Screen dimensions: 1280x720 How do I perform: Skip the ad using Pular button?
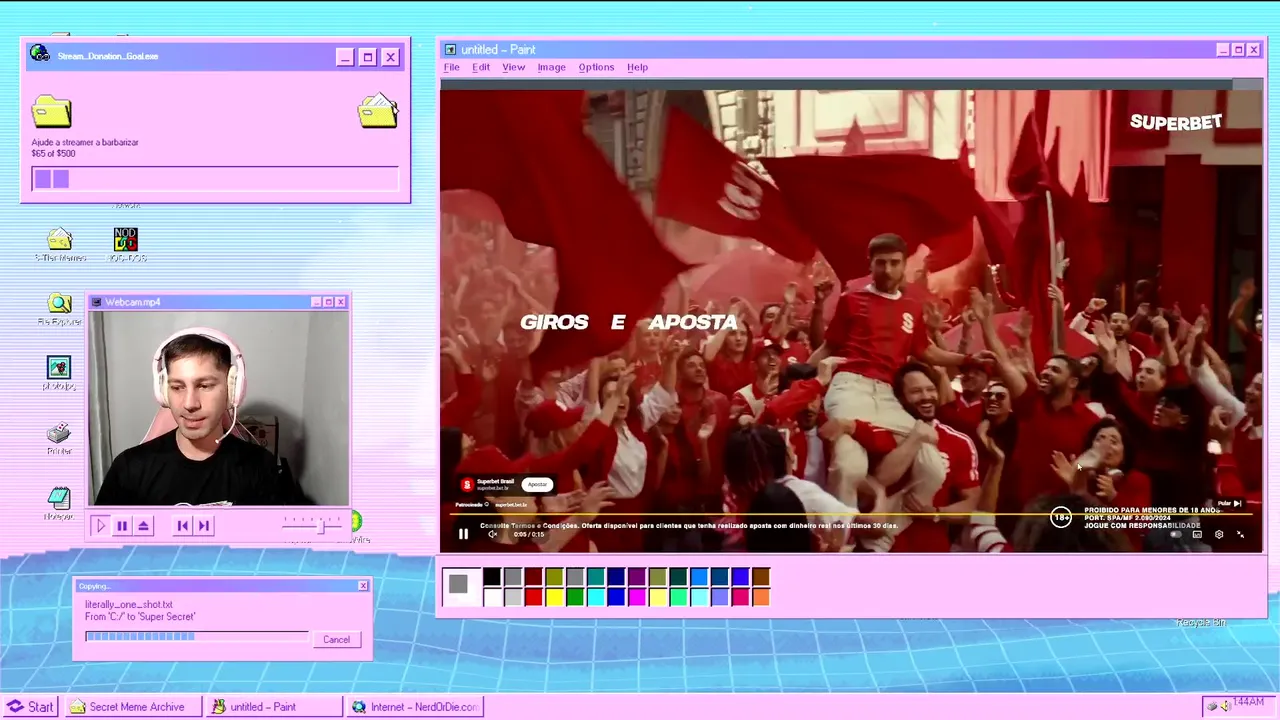click(1229, 503)
